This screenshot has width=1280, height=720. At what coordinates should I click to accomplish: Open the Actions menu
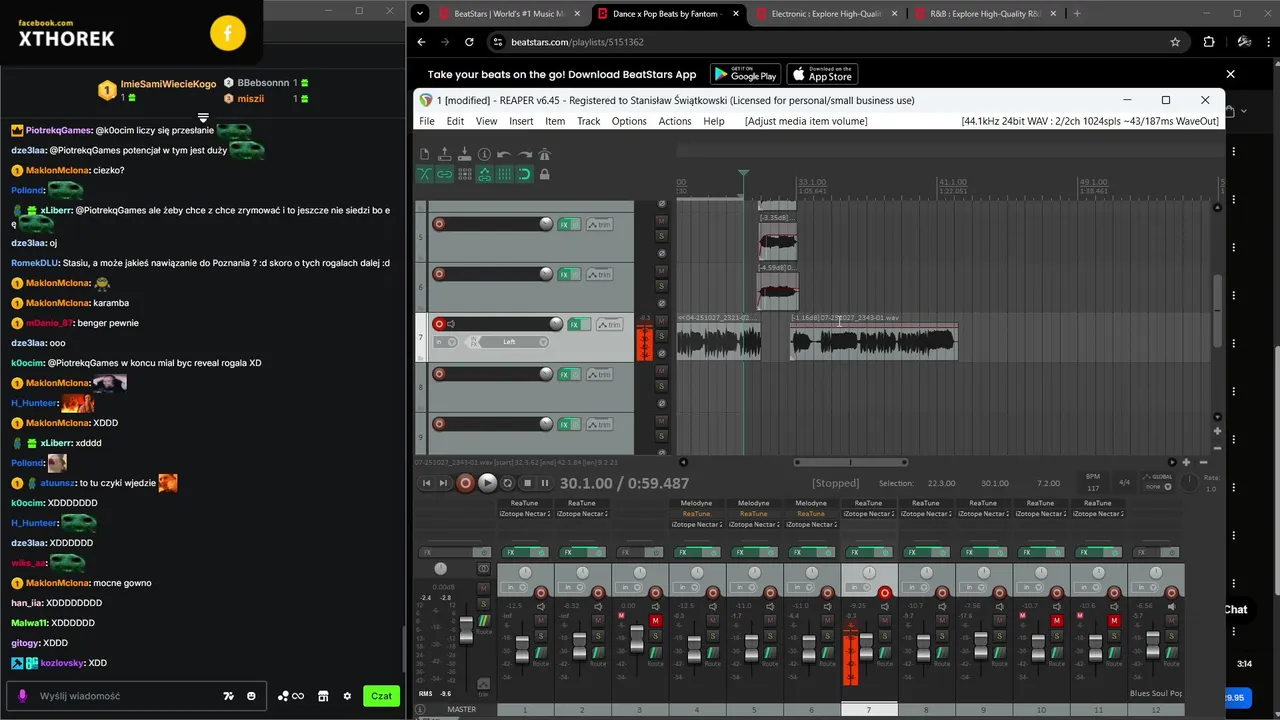675,121
